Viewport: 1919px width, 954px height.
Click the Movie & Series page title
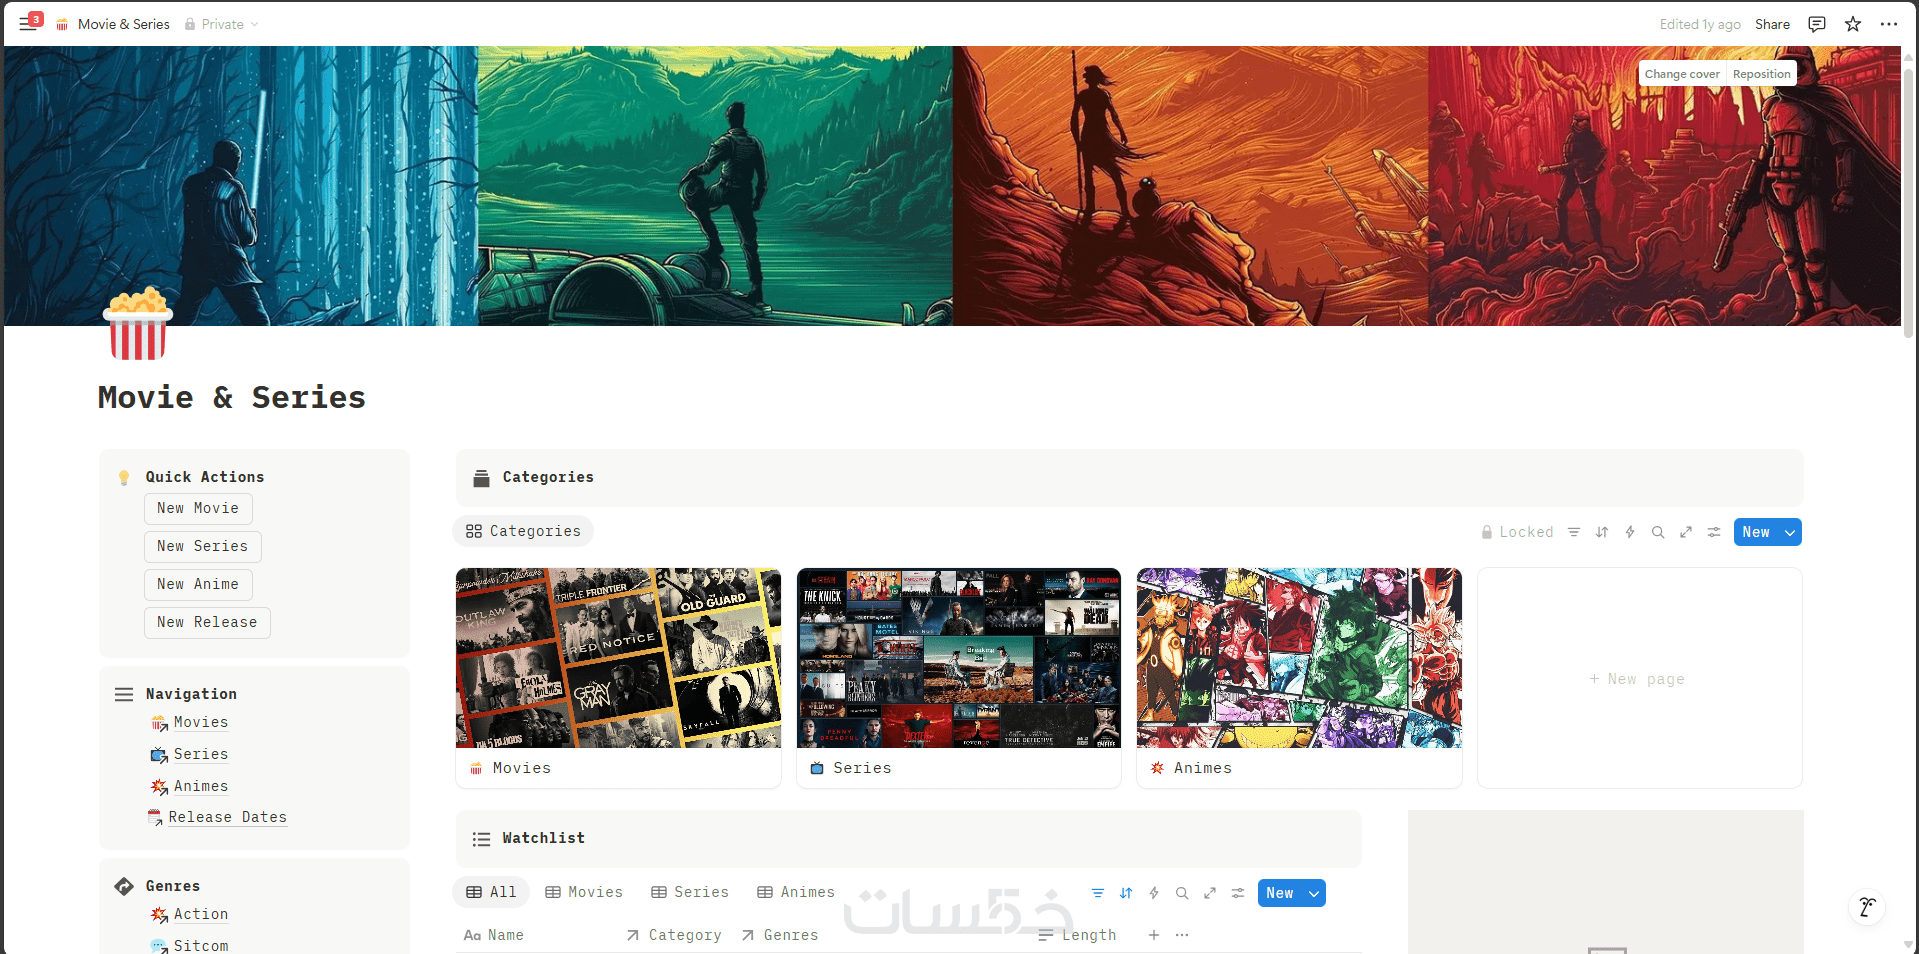click(x=232, y=397)
